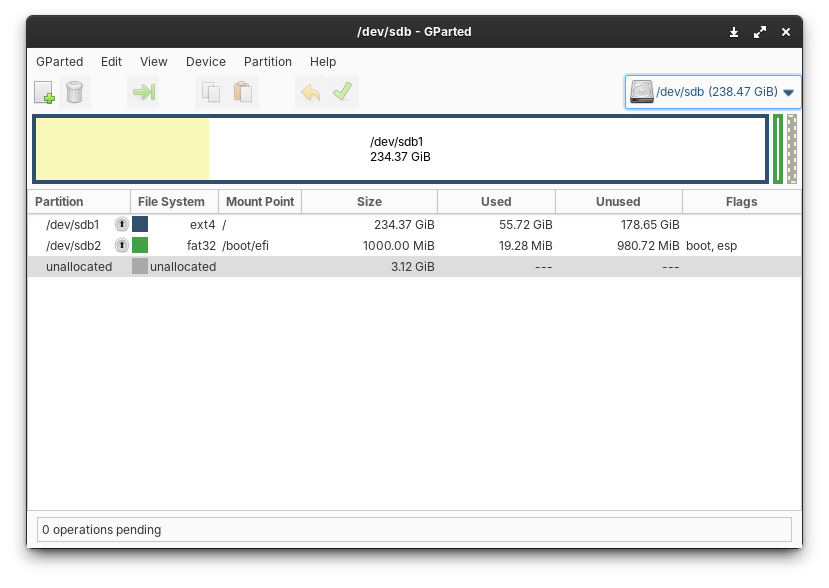Open the GParted menu

59,62
